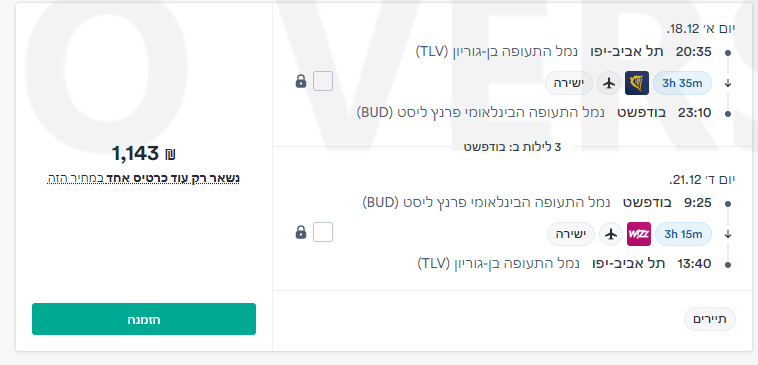Click the '3 לילות ב: בודפשט' layover label

pyautogui.click(x=512, y=147)
